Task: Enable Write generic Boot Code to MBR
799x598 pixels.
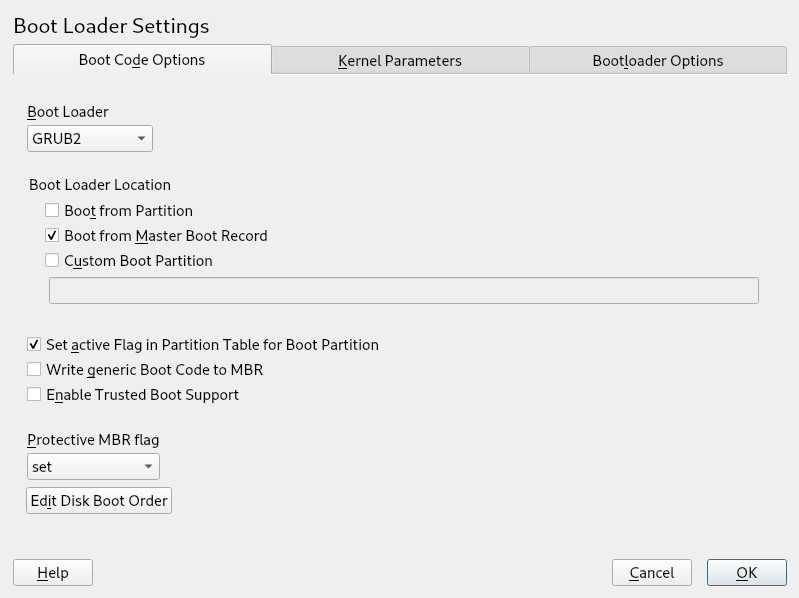Action: [34, 369]
